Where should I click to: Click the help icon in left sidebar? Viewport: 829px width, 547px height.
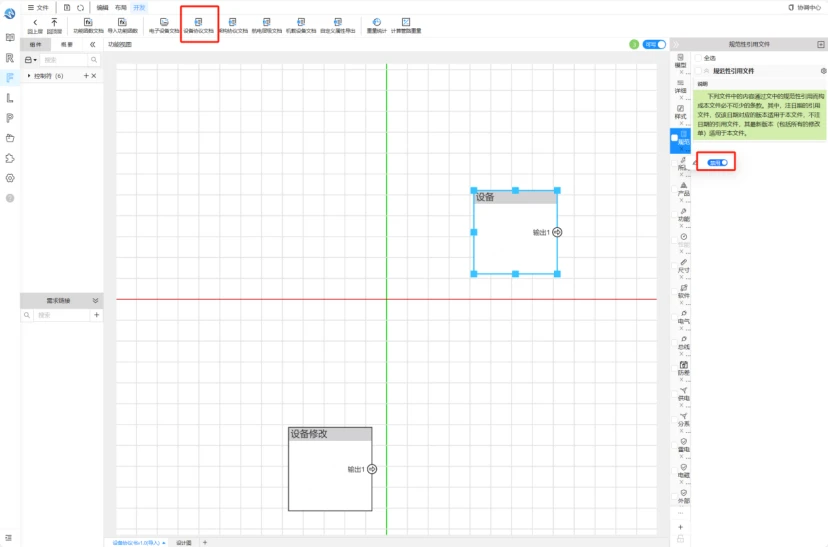pyautogui.click(x=10, y=198)
